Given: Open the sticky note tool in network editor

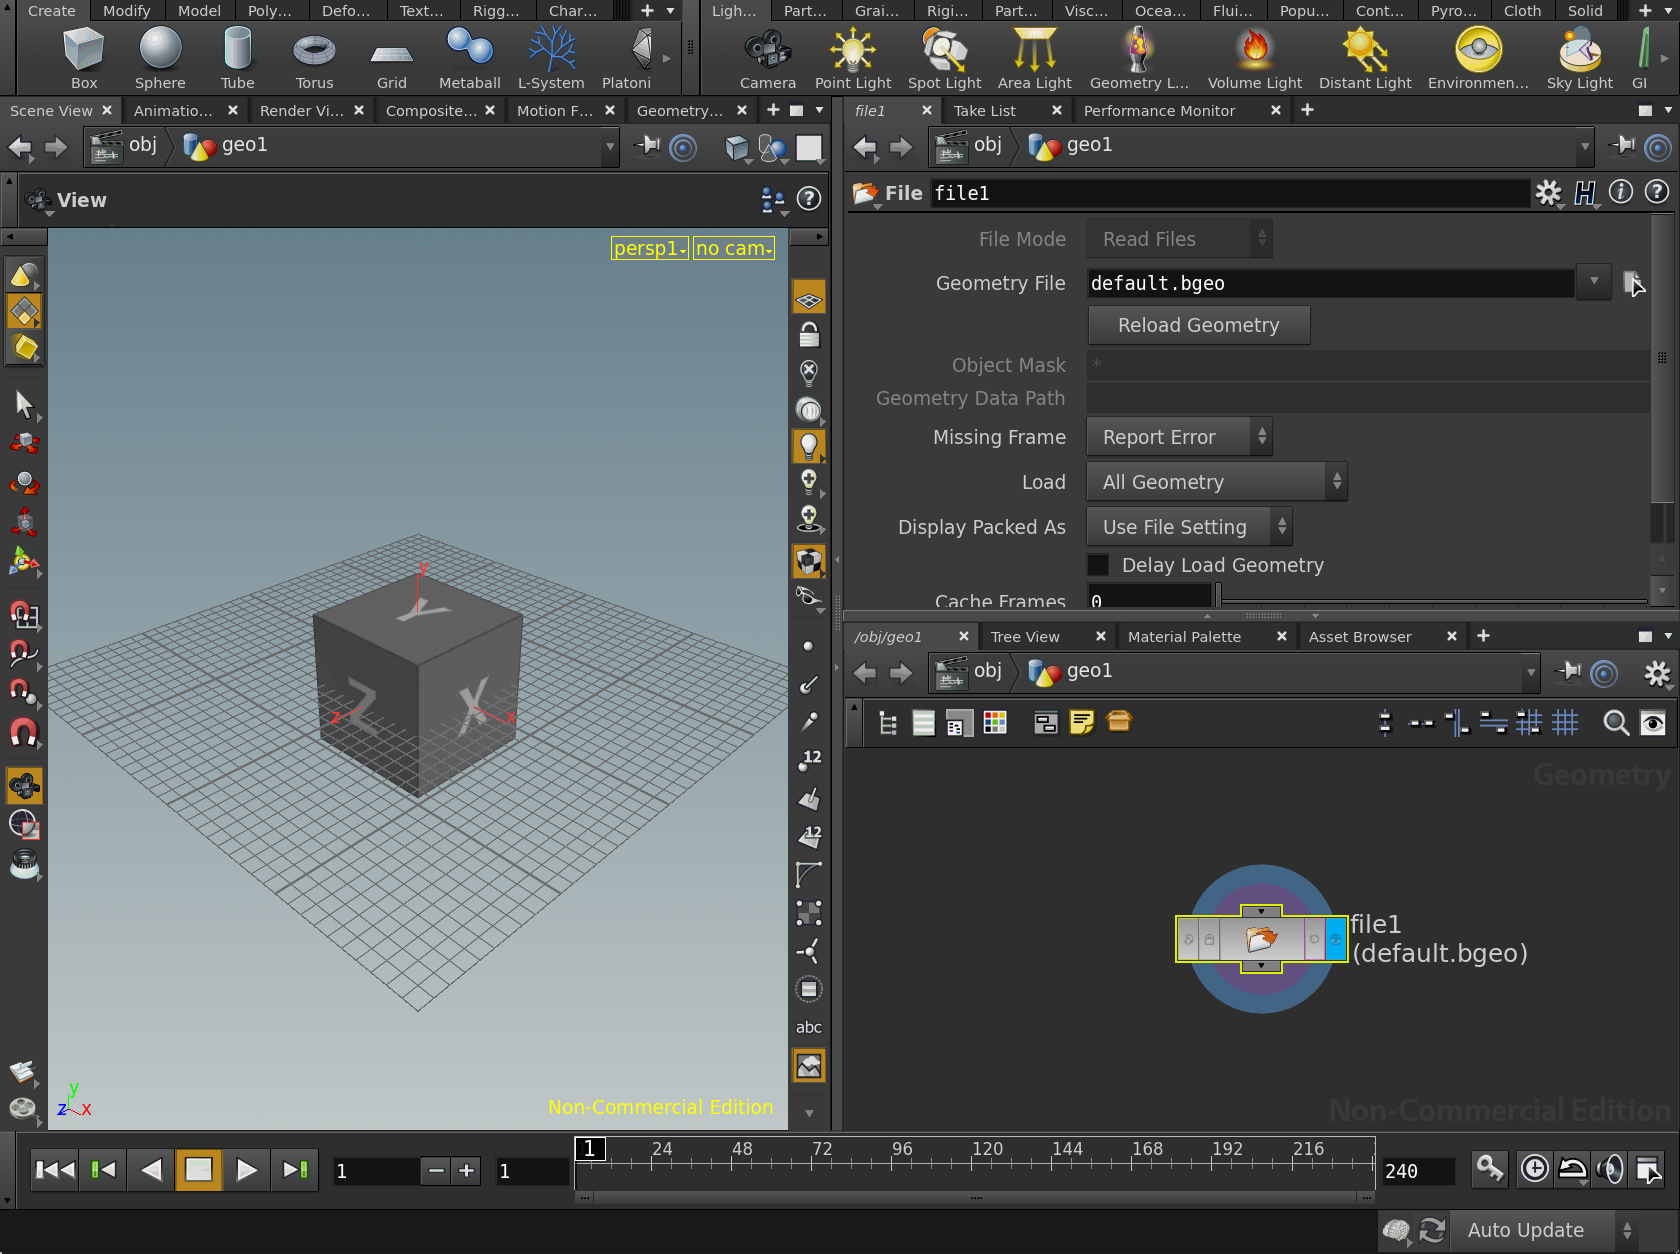Looking at the screenshot, I should point(1082,722).
